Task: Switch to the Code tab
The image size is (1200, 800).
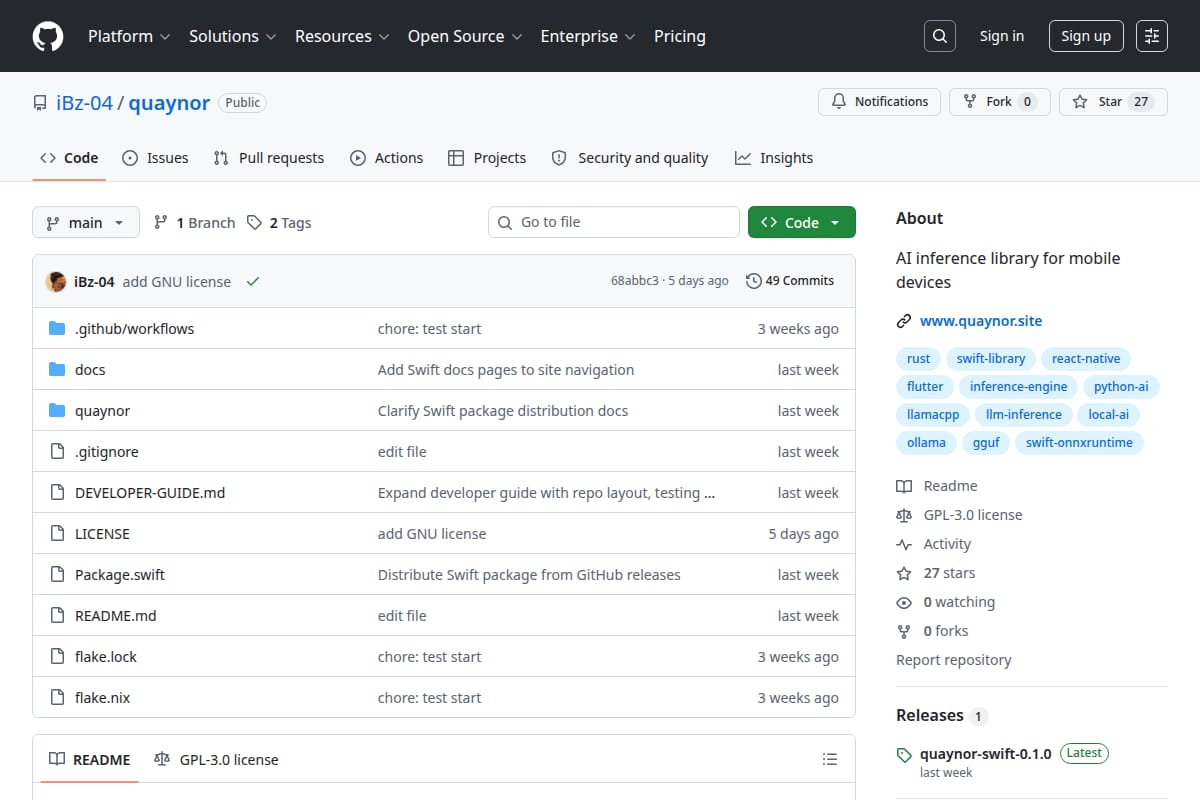Action: click(x=69, y=158)
